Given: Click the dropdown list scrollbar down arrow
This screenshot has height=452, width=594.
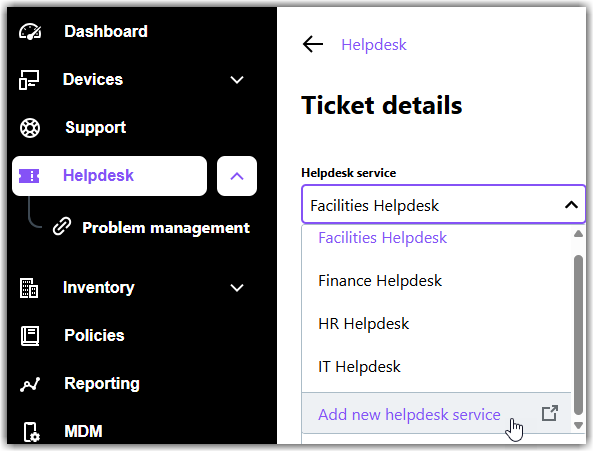Looking at the screenshot, I should pyautogui.click(x=578, y=425).
